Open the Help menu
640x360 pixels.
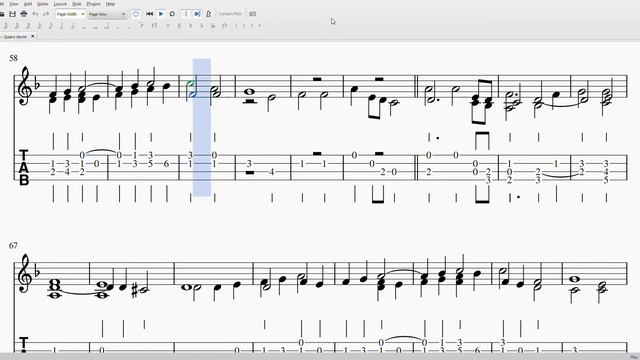pos(110,4)
